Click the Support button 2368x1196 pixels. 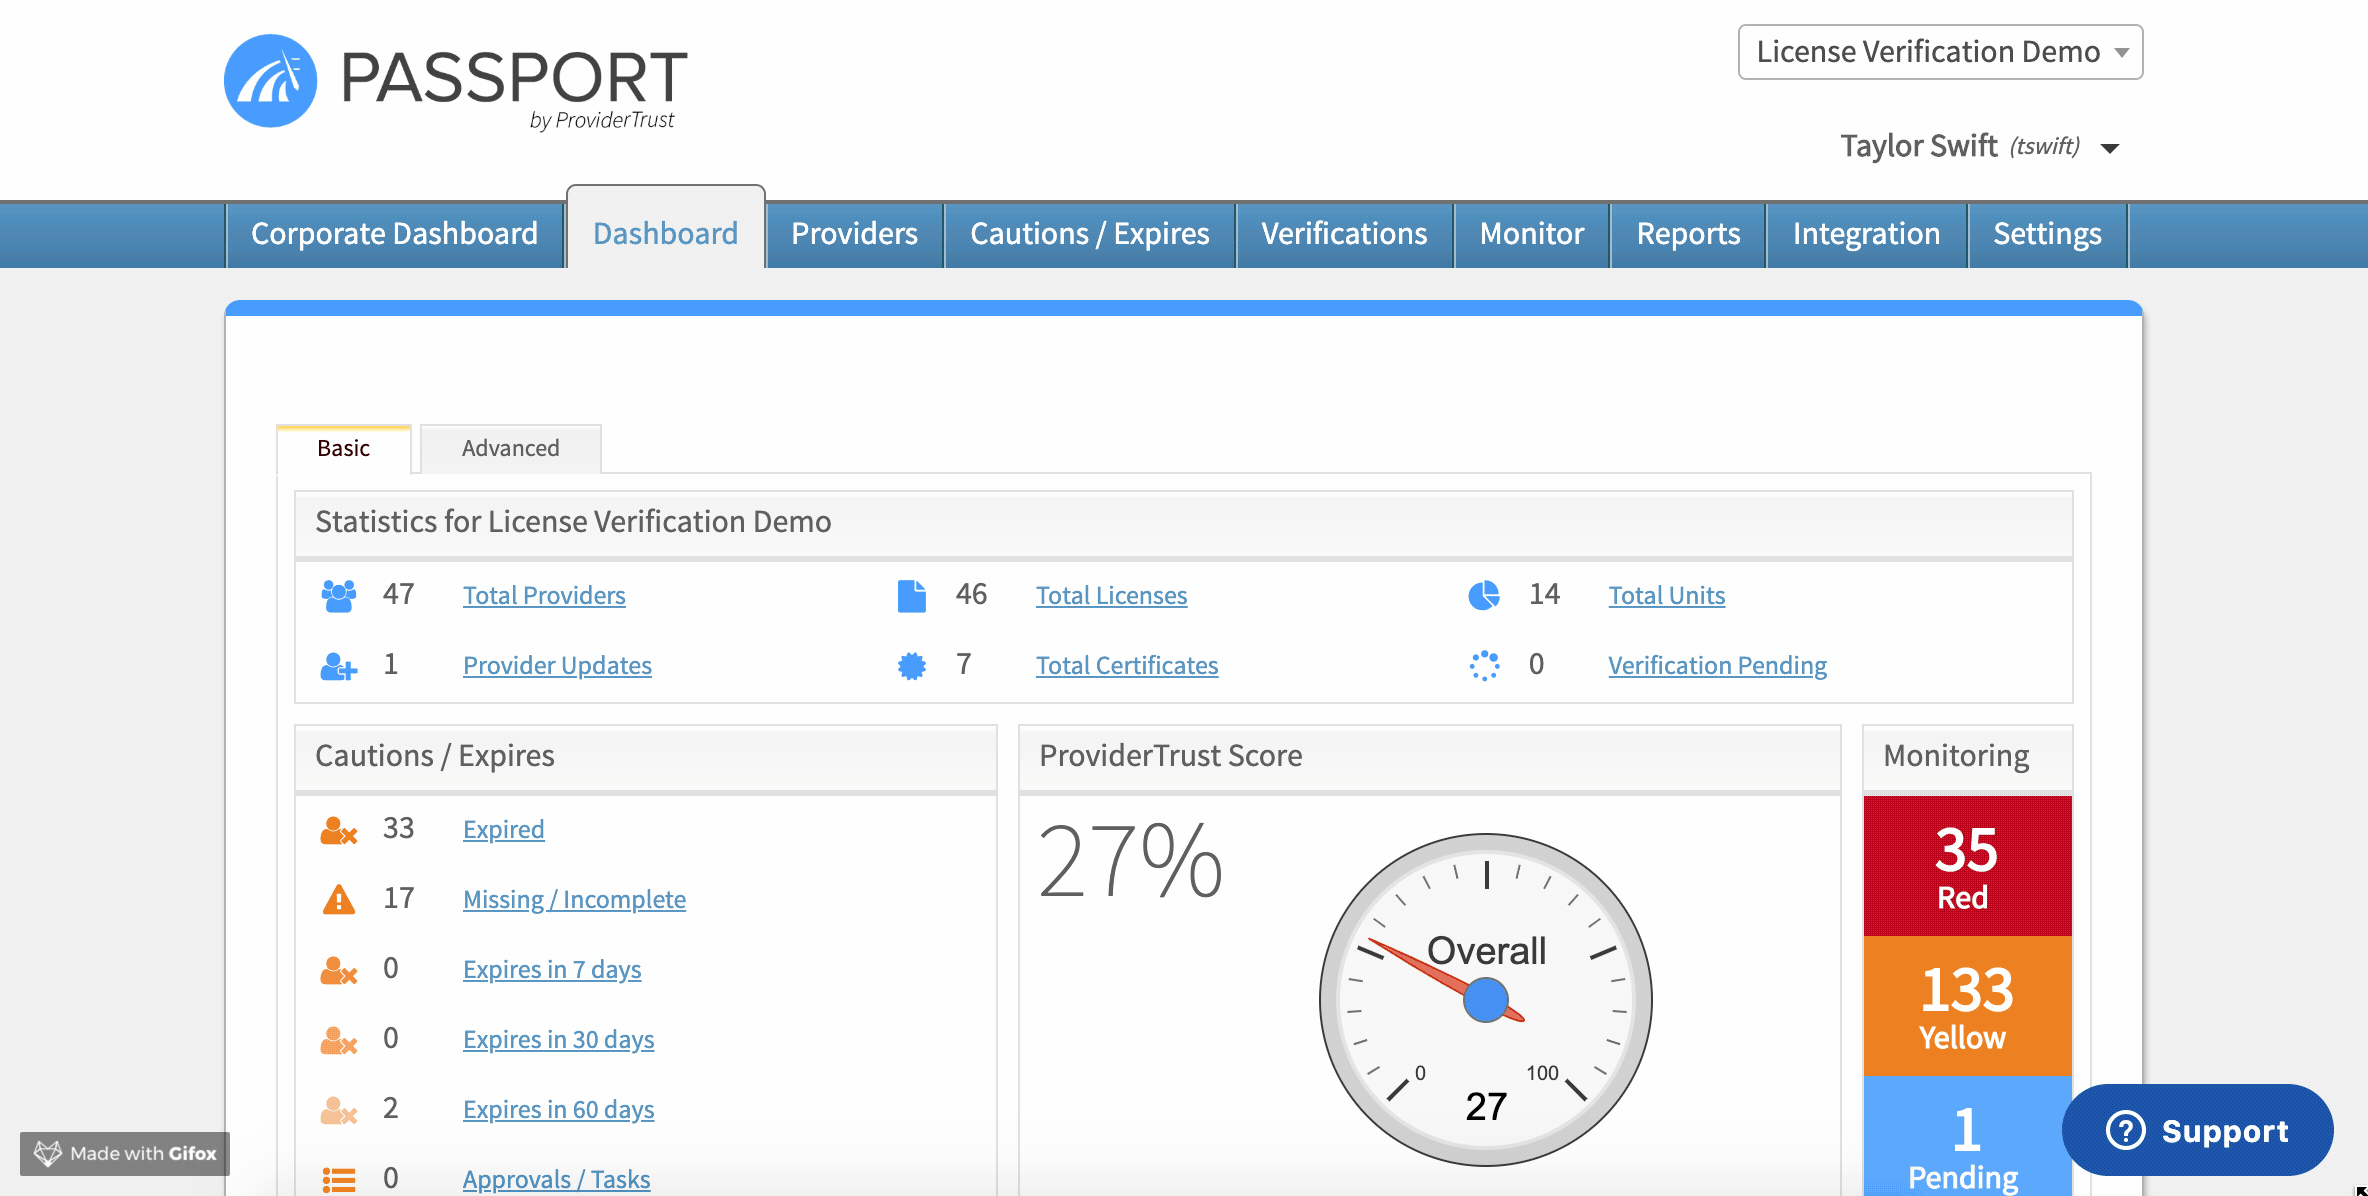tap(2197, 1131)
